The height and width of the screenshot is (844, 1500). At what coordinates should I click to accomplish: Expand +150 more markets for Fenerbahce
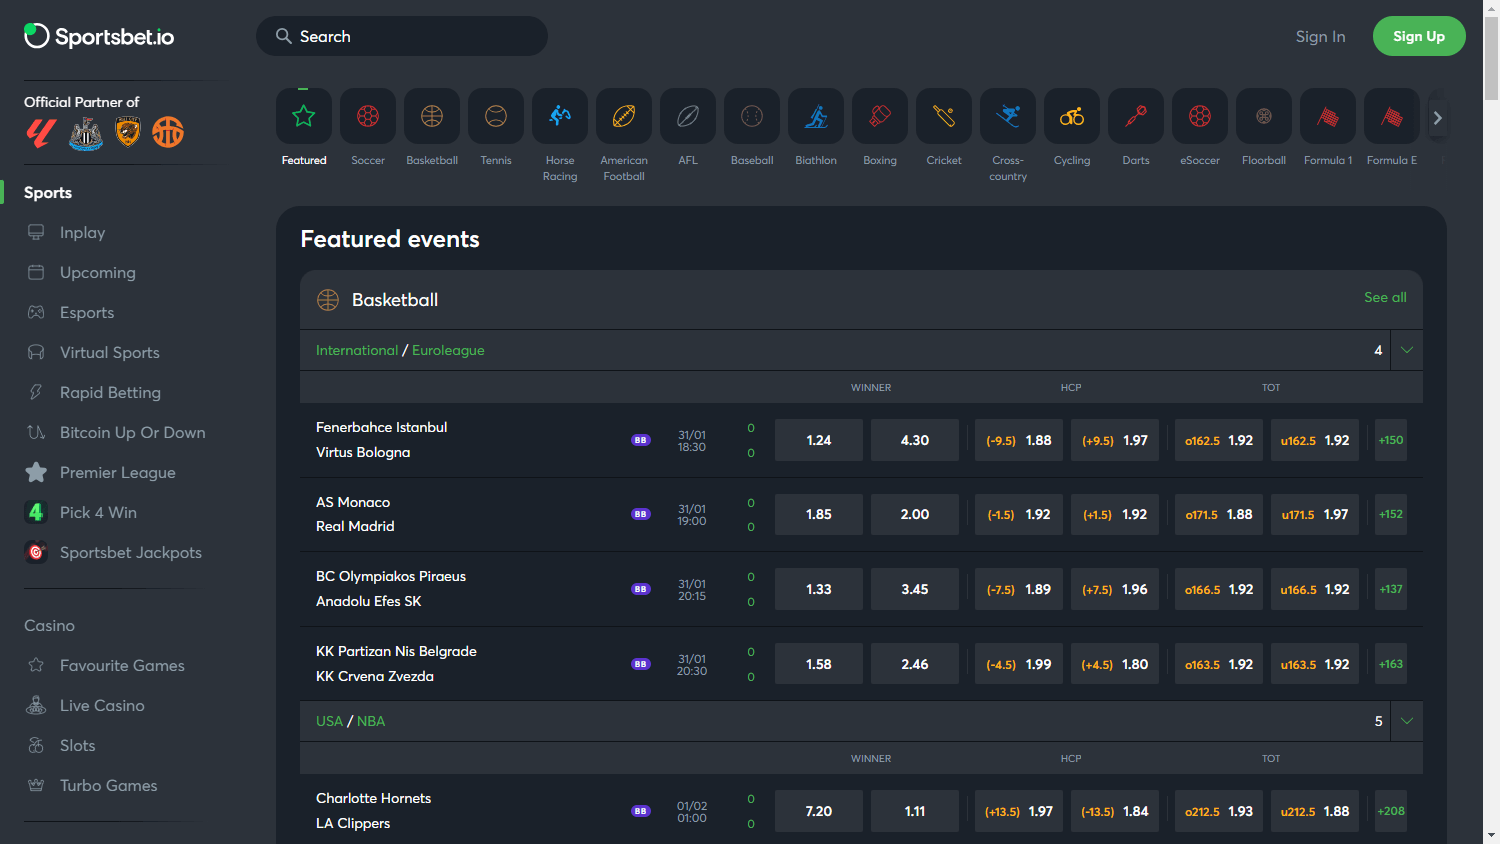click(1391, 440)
